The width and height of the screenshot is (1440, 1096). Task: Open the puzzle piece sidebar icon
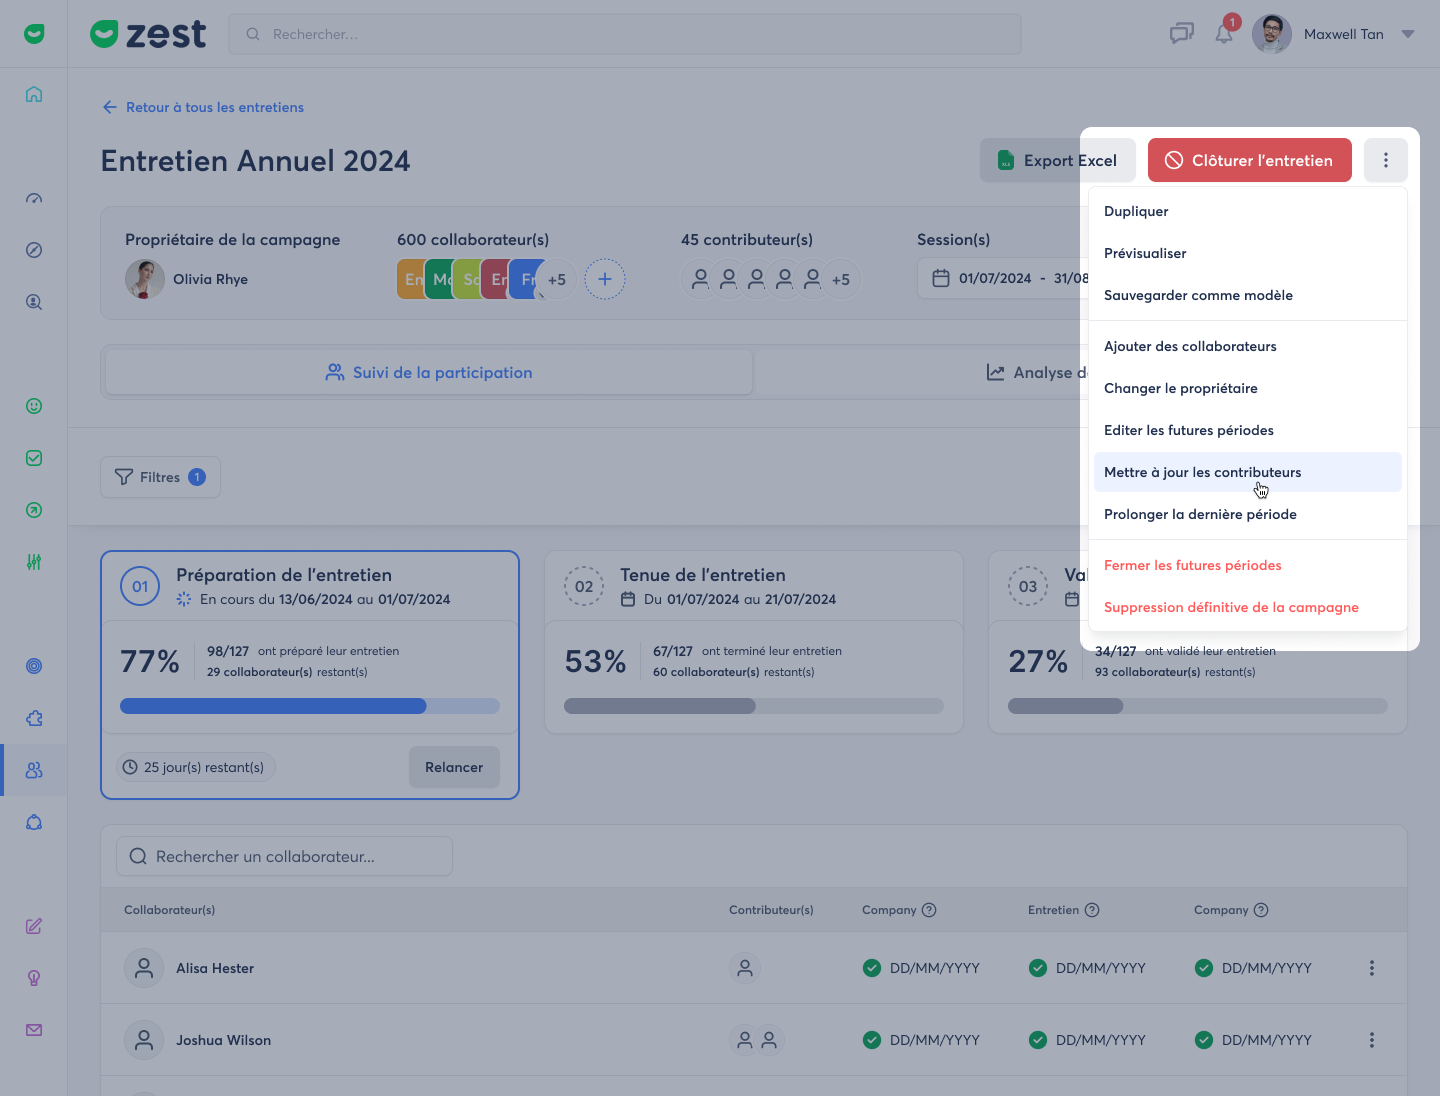coord(34,718)
